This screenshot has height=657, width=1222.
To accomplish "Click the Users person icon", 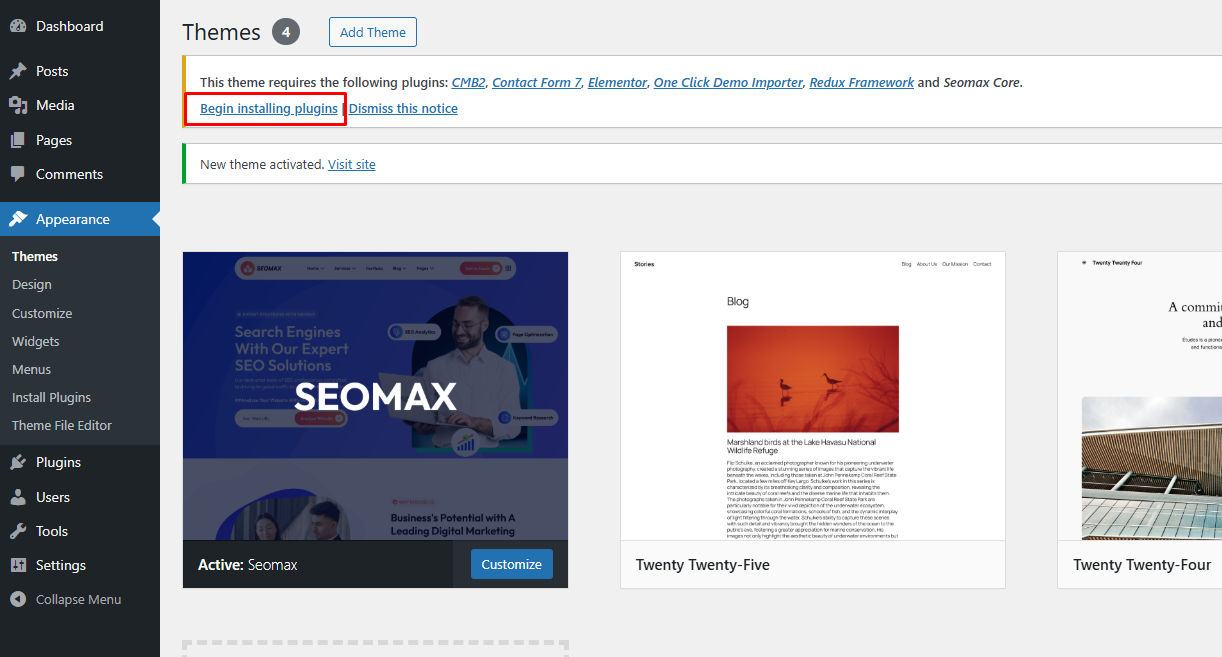I will (18, 497).
